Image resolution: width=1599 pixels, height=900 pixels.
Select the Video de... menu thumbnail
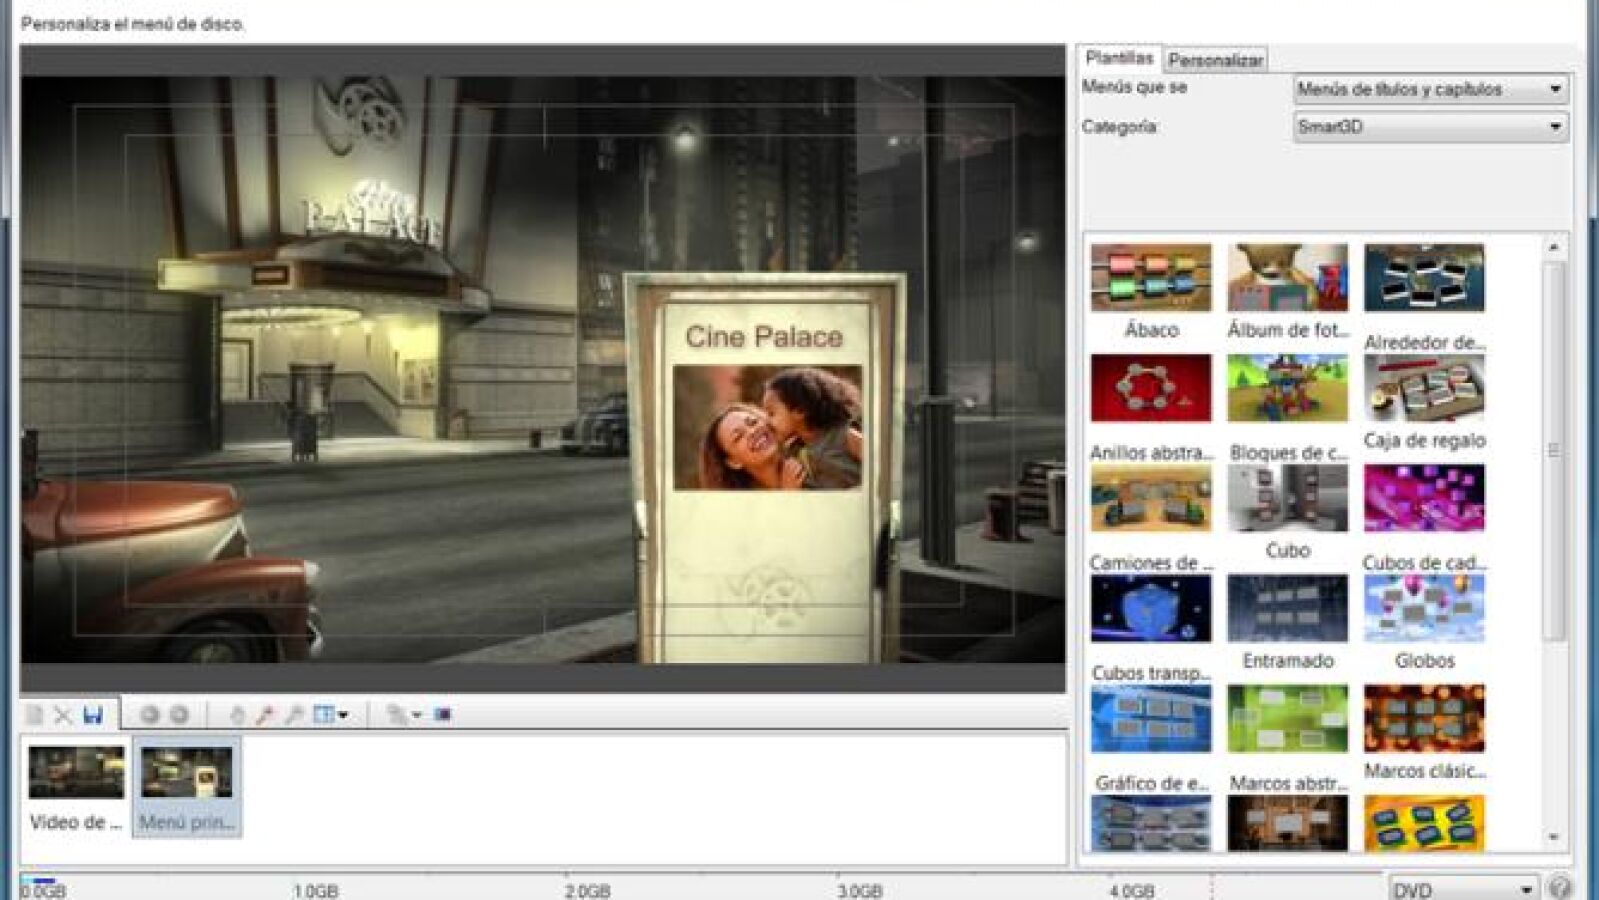pyautogui.click(x=76, y=787)
